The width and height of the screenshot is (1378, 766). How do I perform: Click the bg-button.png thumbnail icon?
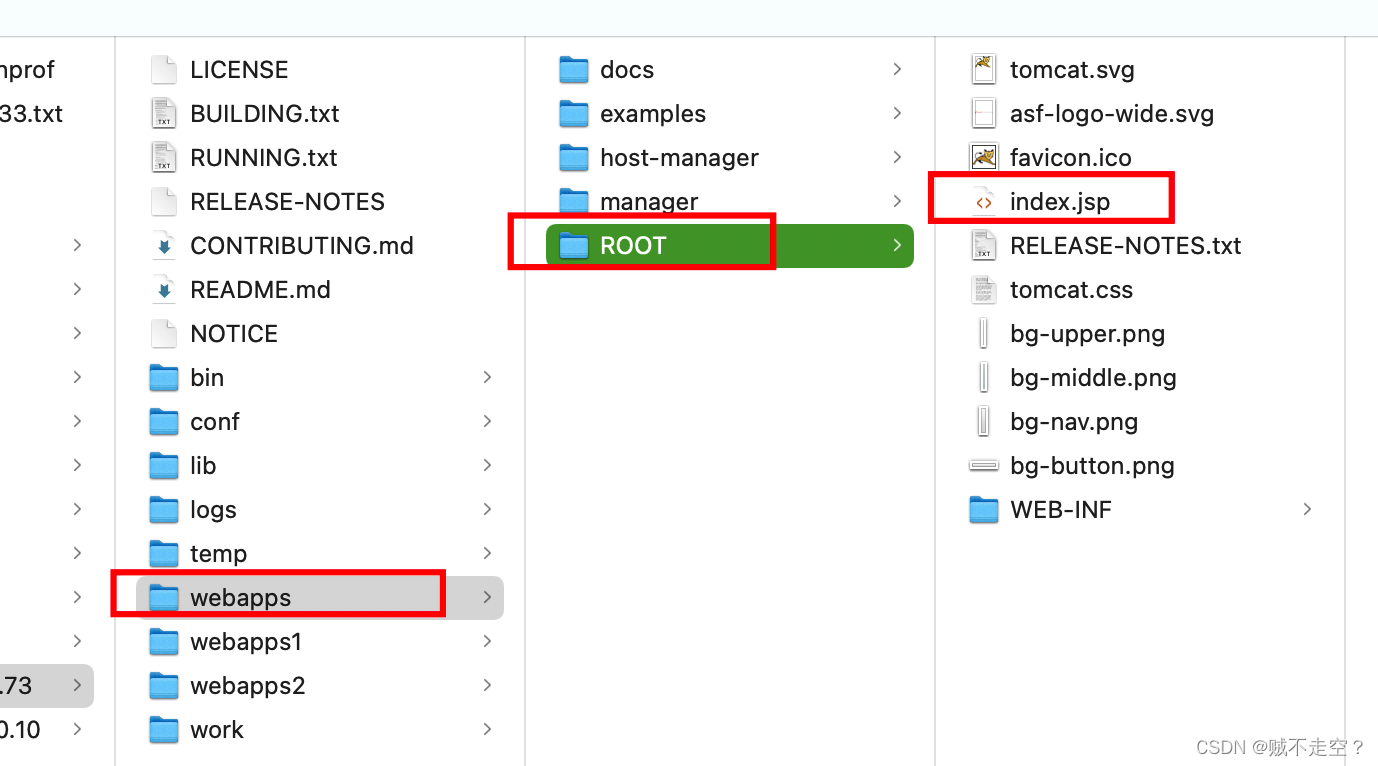pos(984,465)
